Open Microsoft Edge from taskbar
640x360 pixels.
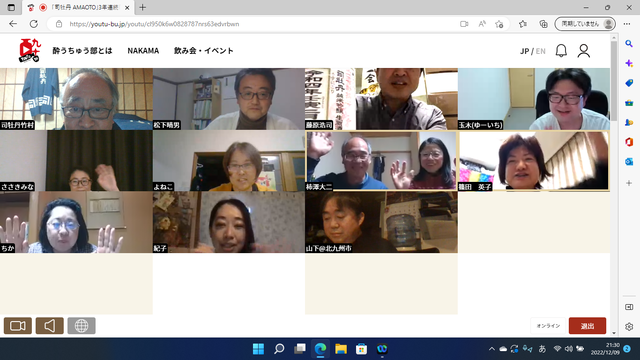pyautogui.click(x=320, y=349)
